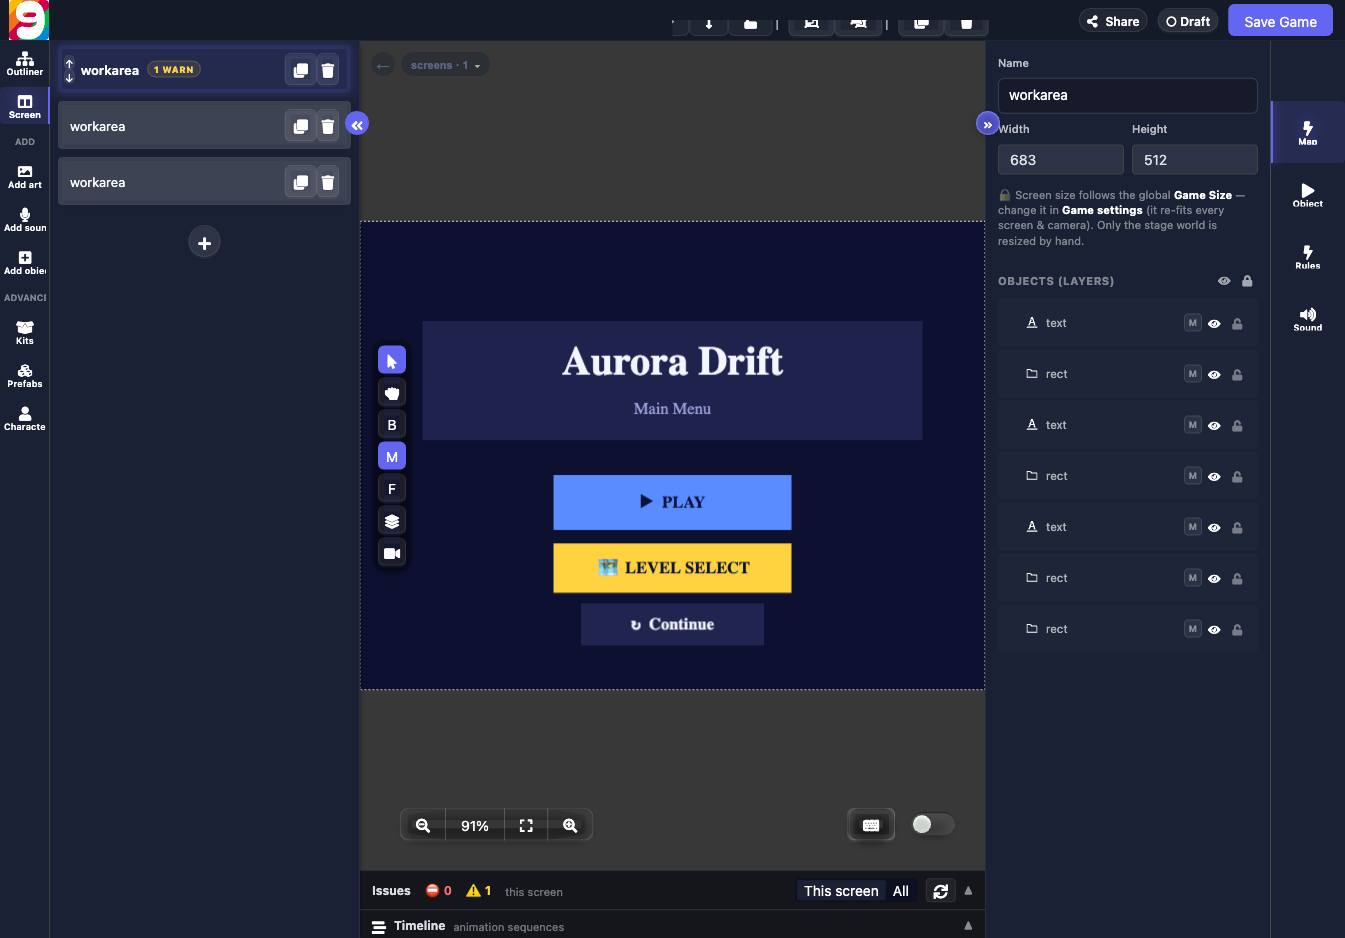Image resolution: width=1345 pixels, height=938 pixels.
Task: Show All issues
Action: tap(901, 891)
